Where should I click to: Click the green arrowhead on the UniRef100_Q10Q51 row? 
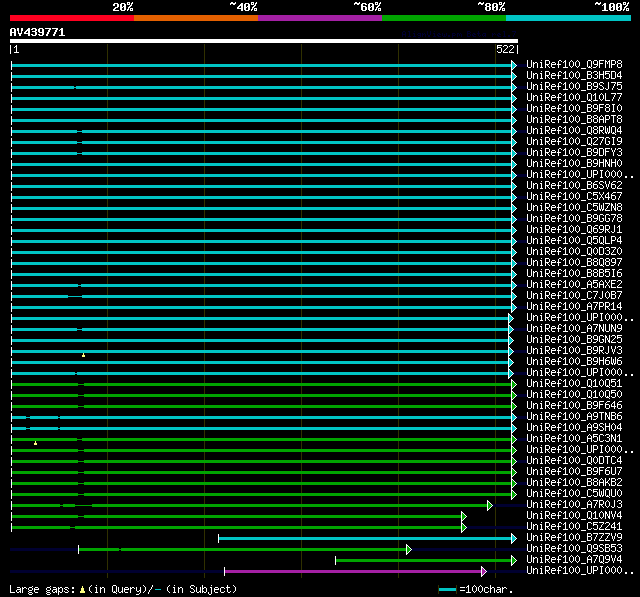514,384
